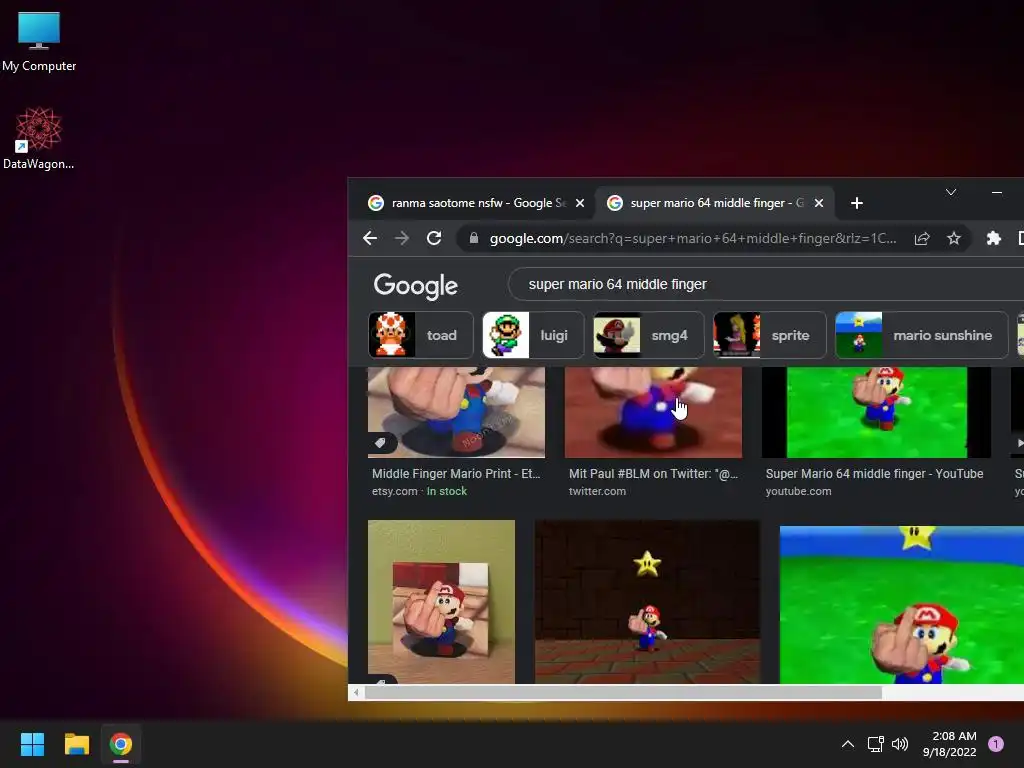Open the DataWagon desktop shortcut

tap(39, 138)
